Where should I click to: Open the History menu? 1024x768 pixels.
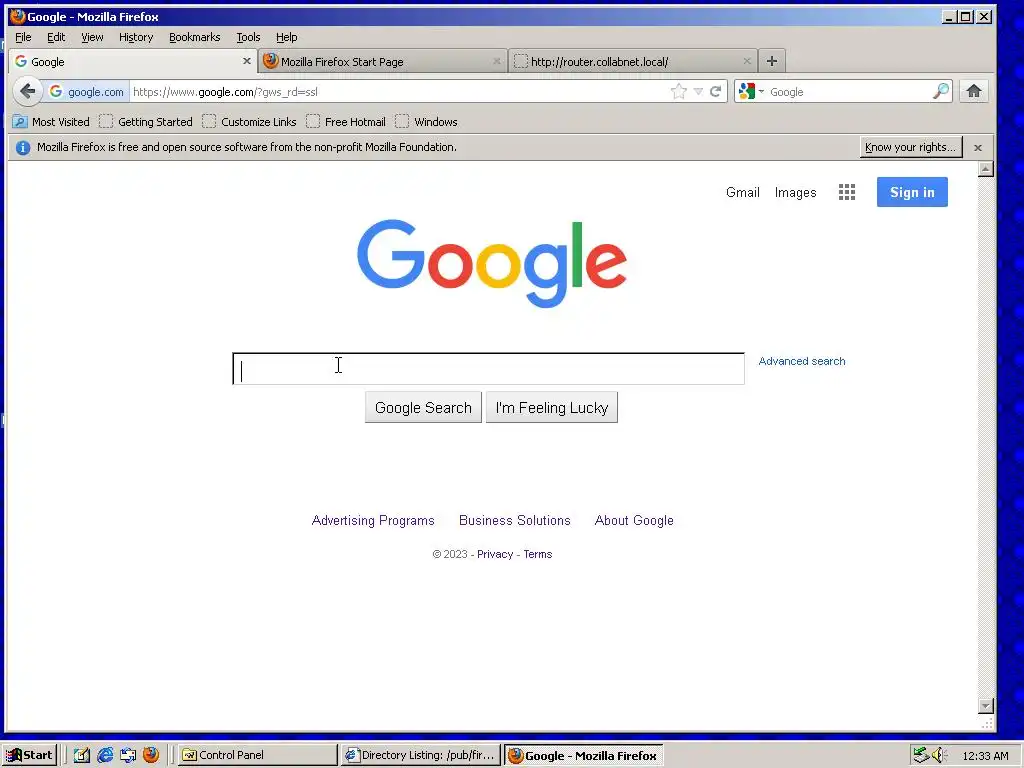coord(136,37)
